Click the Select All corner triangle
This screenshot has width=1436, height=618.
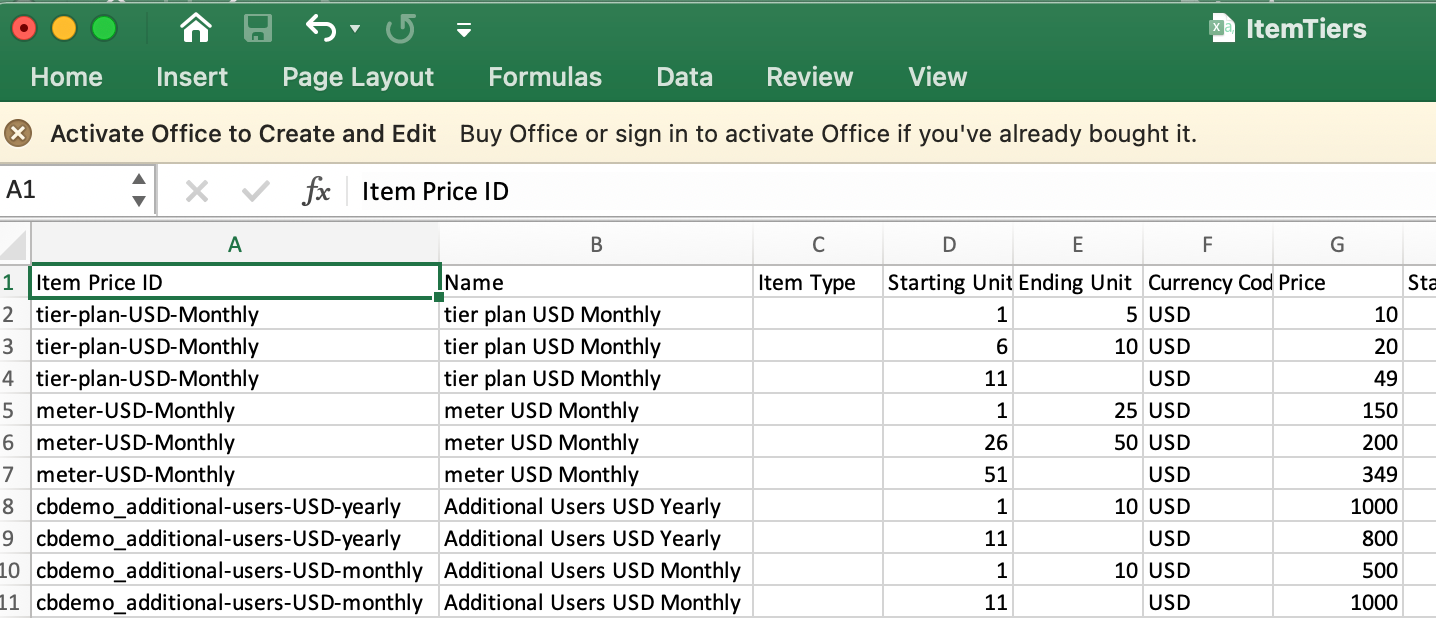(15, 245)
